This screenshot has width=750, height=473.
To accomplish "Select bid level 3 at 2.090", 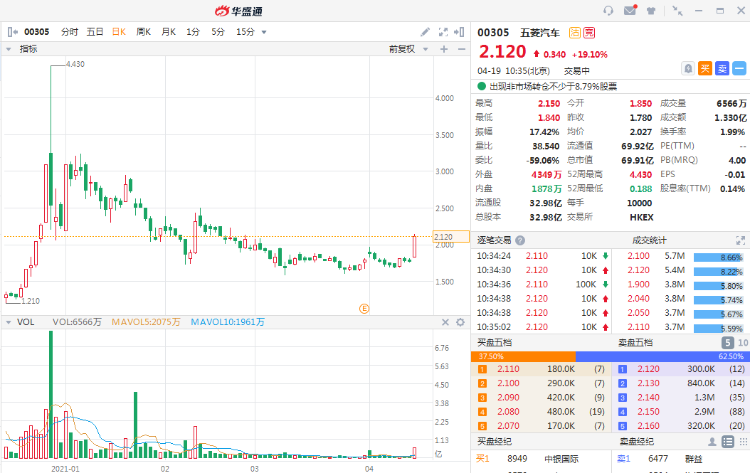I will click(541, 397).
